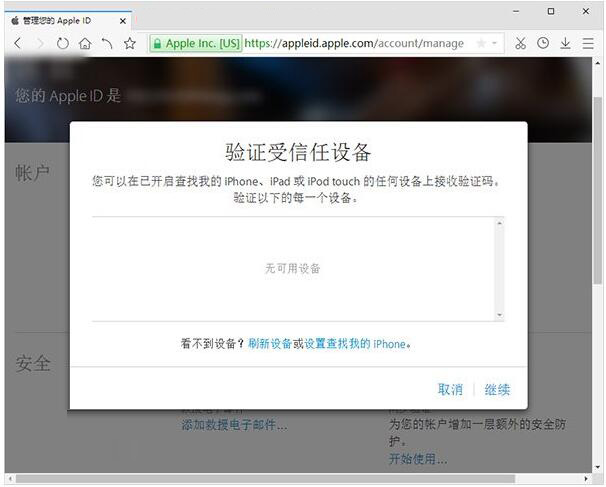
Task: Open browsing history clock icon
Action: [x=543, y=43]
